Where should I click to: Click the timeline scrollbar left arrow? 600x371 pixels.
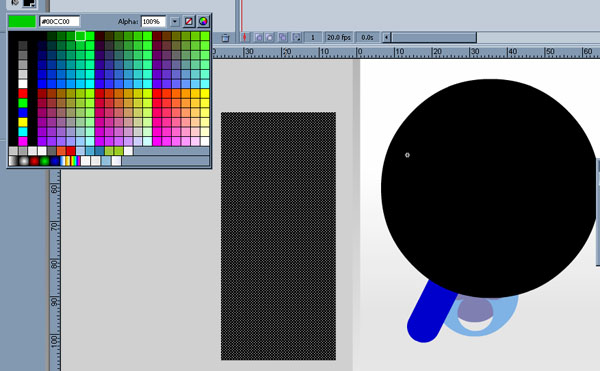[386, 37]
